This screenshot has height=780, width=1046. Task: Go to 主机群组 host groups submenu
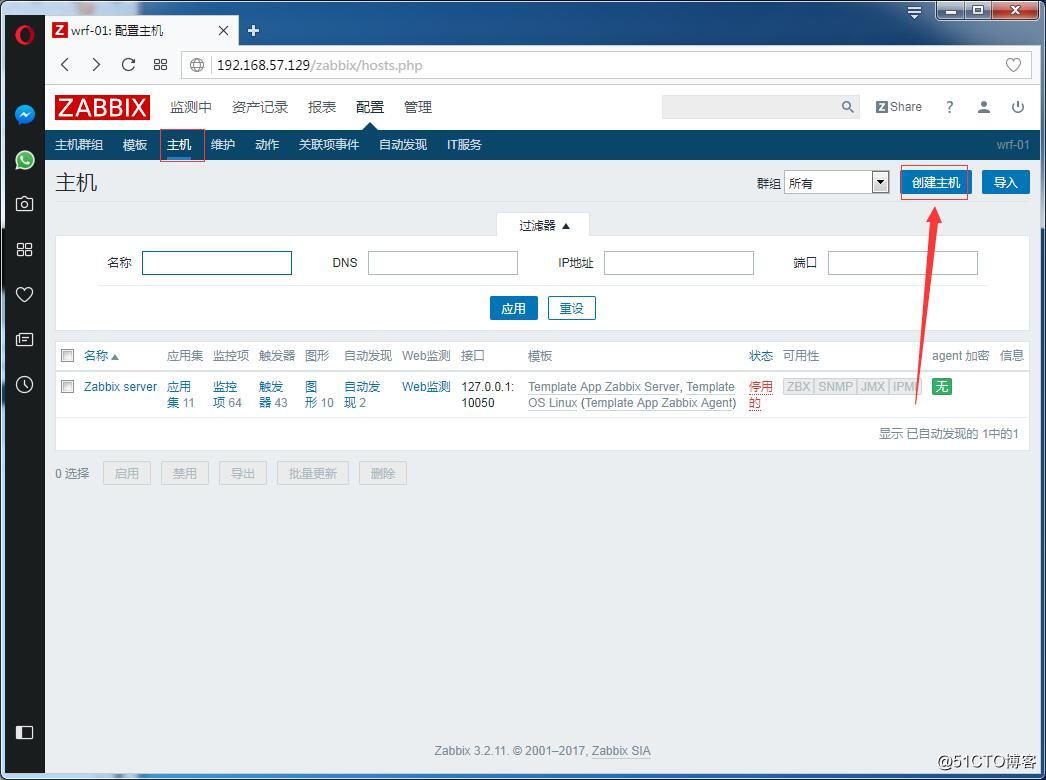[x=79, y=145]
